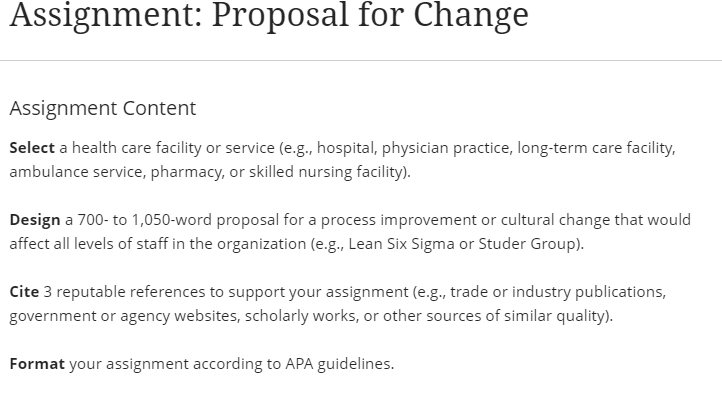Click the words 'trade or industry publications'
722x393 pixels.
(x=557, y=292)
